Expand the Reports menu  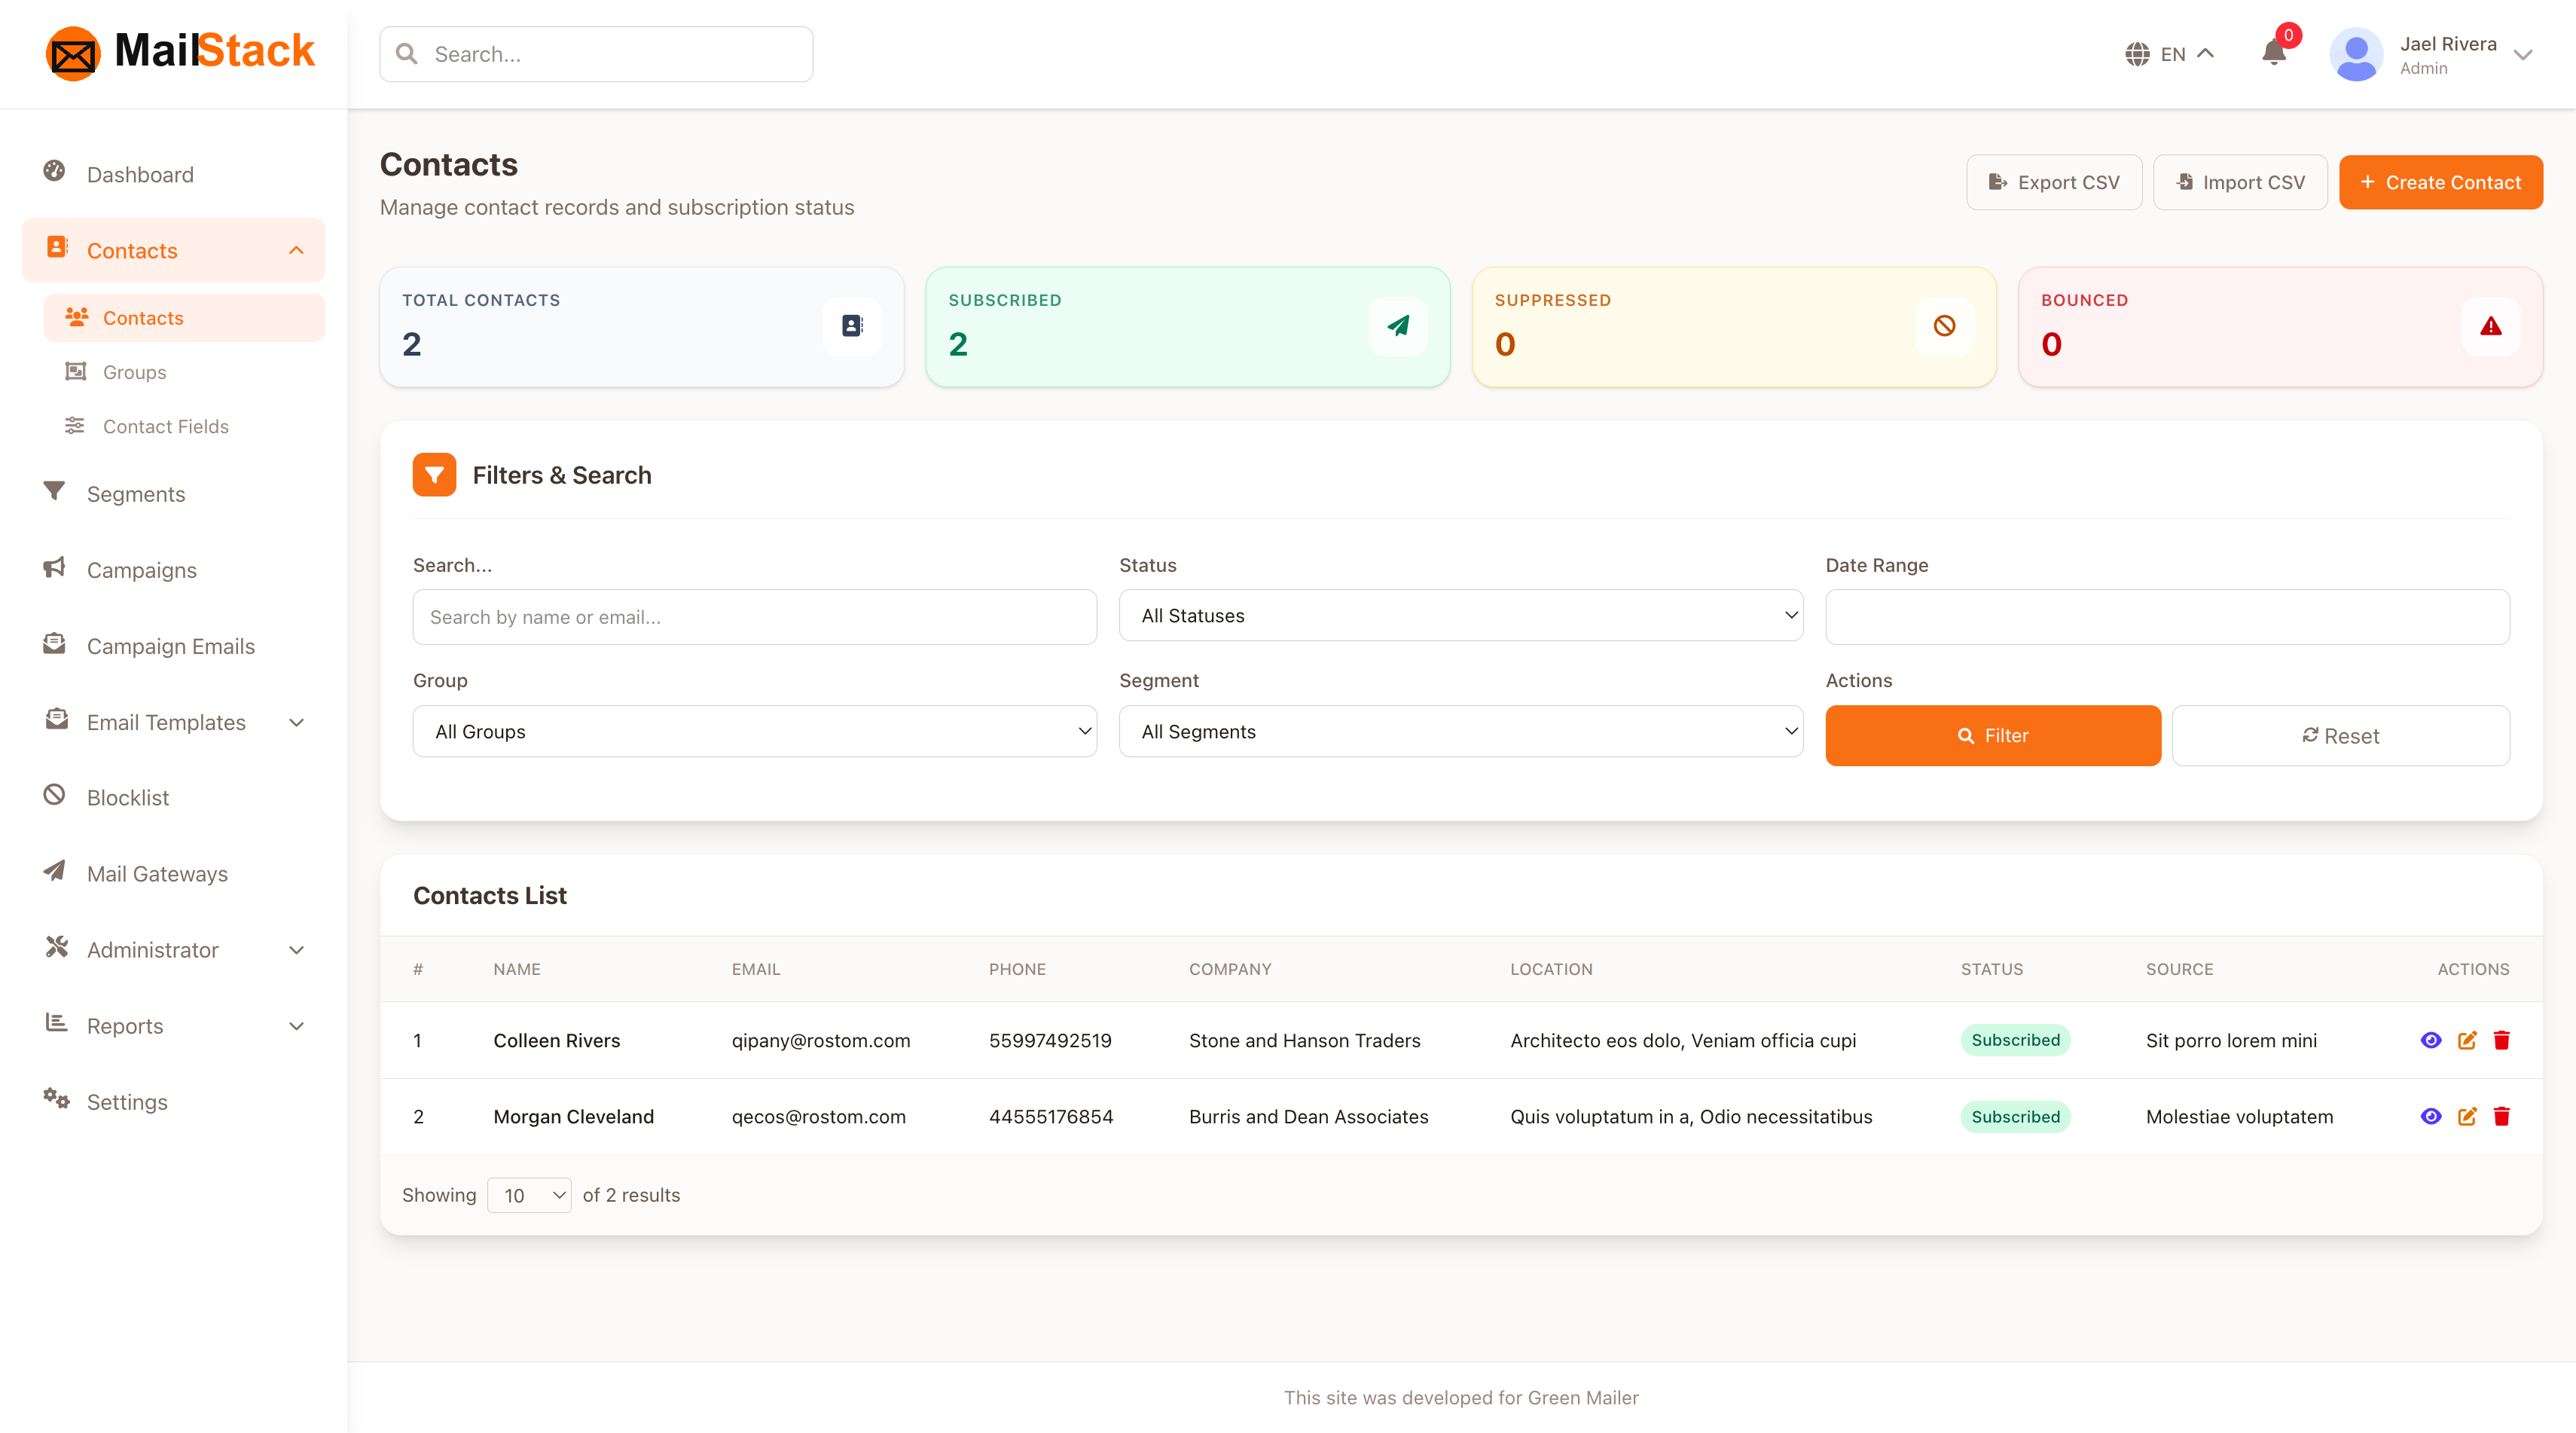point(296,1026)
